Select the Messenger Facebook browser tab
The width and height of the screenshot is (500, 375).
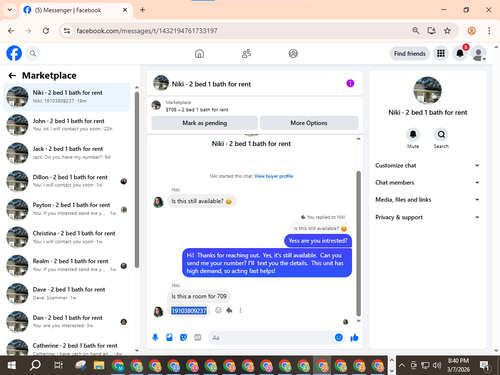pos(77,10)
